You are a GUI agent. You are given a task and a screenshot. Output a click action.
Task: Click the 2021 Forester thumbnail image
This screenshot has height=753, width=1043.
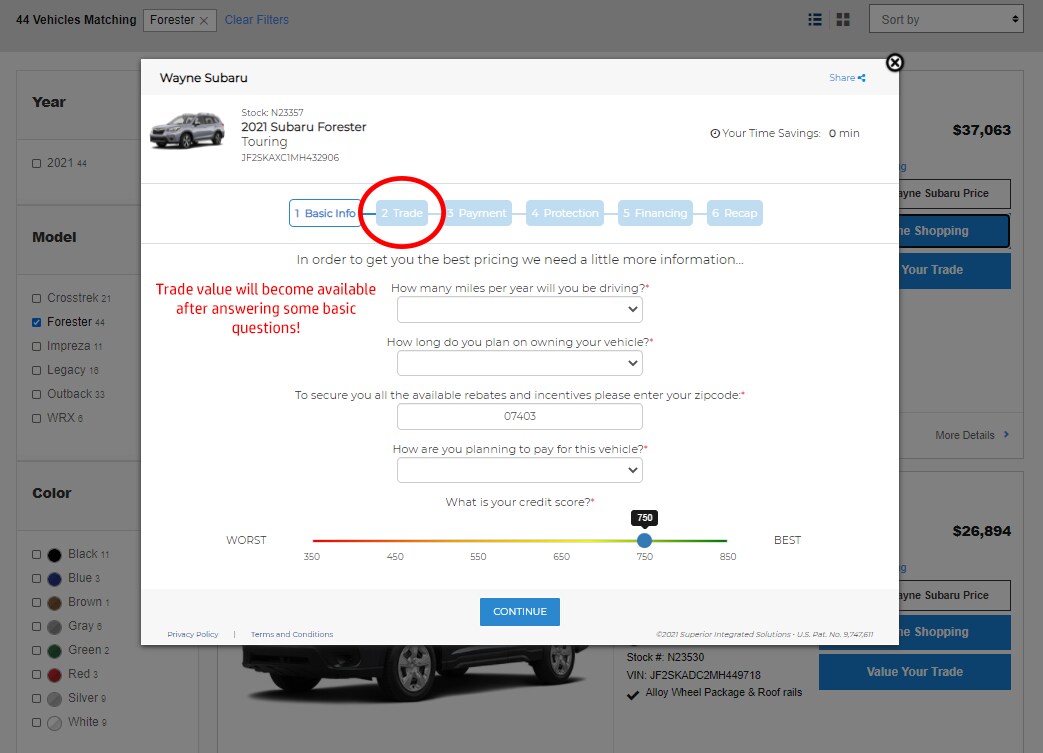point(187,130)
